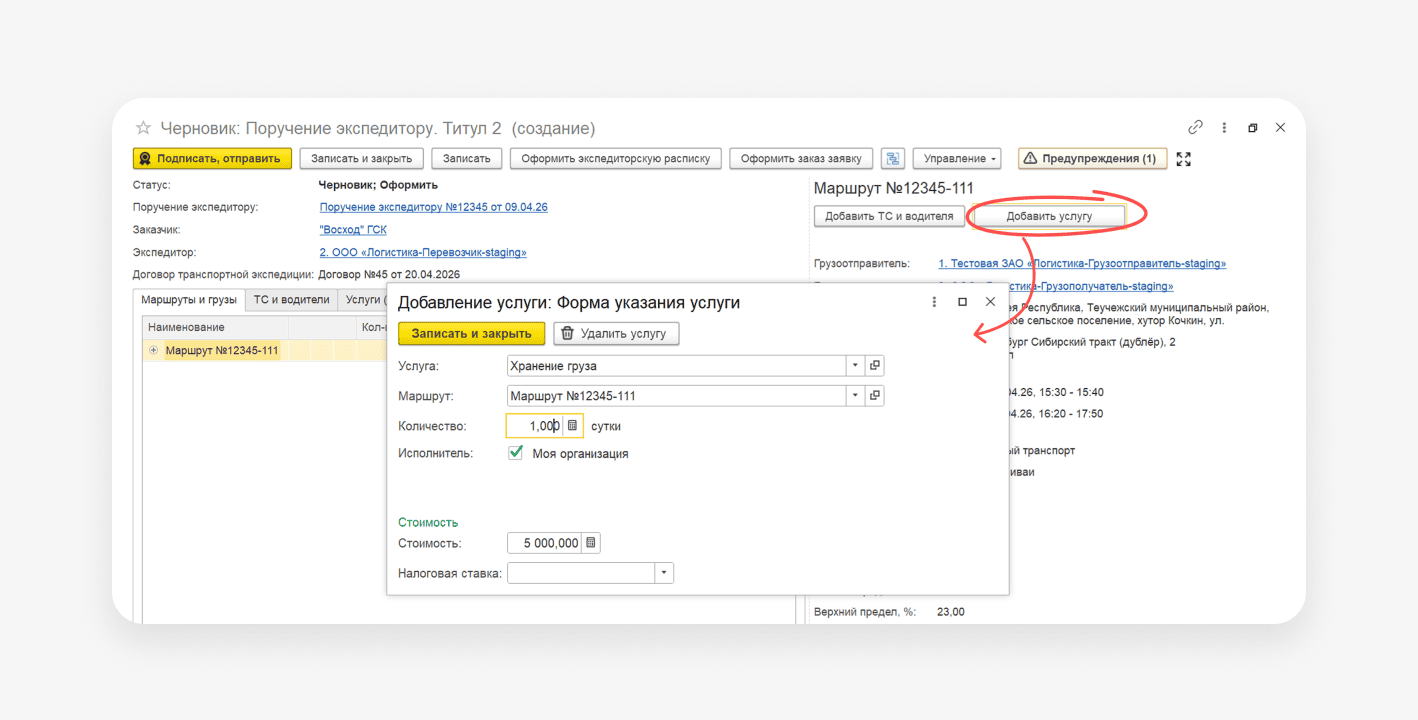Screen dimensions: 1418x720
Task: Select the Маршрут №12345-111 table row name
Action: click(222, 351)
